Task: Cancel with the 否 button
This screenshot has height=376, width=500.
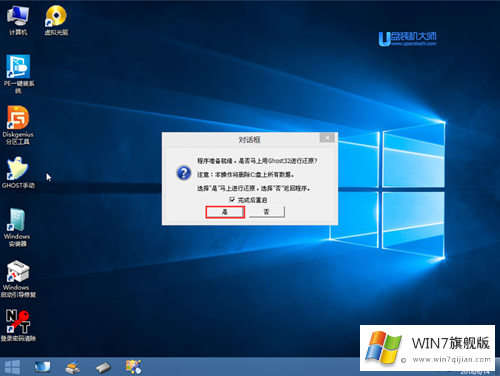Action: click(x=267, y=212)
